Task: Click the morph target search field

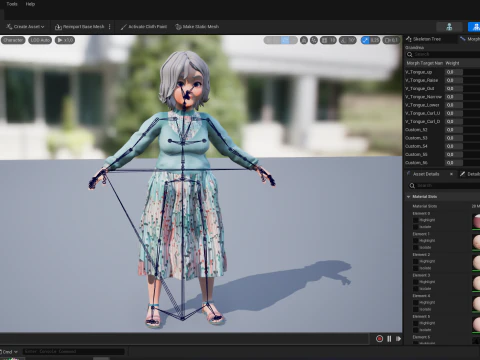Action: click(x=443, y=54)
